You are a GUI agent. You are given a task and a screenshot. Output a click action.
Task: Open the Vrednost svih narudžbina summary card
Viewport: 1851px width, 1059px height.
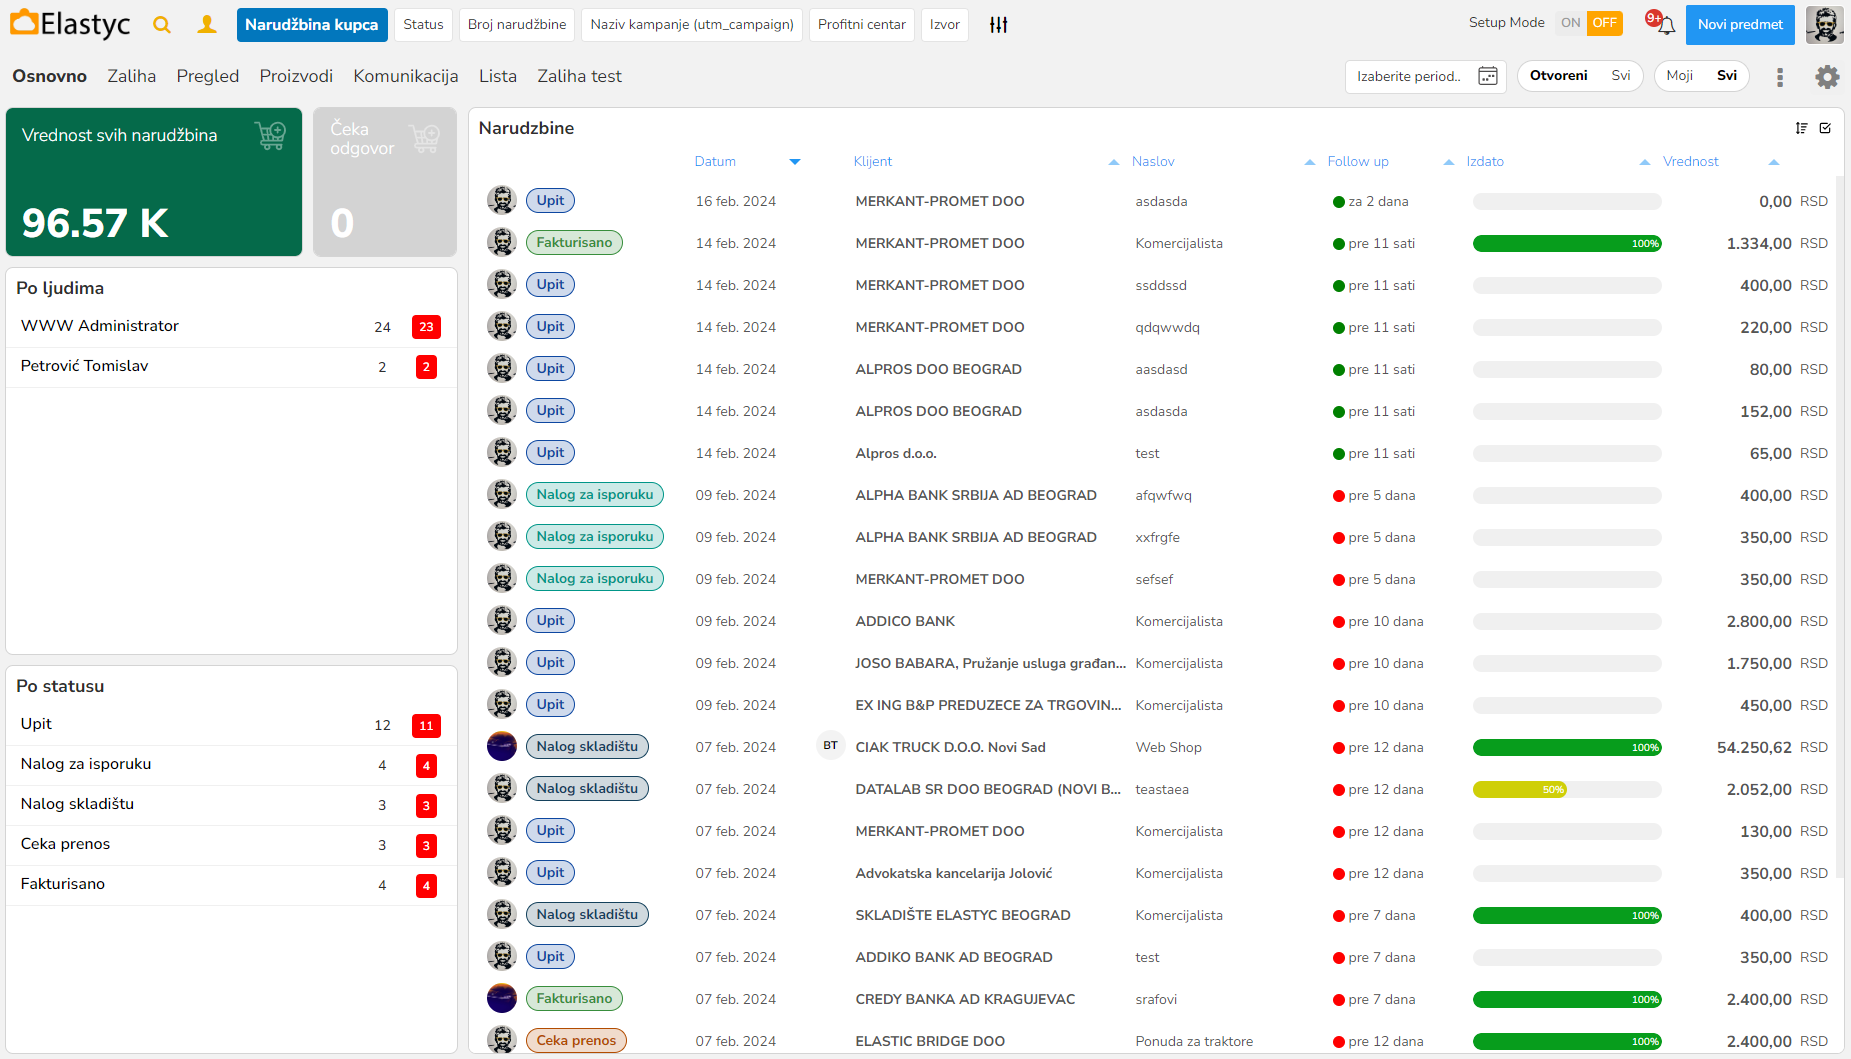(154, 182)
